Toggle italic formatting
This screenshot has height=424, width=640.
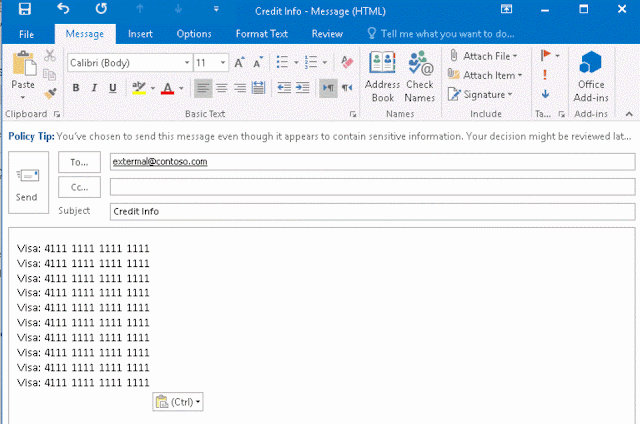[94, 88]
